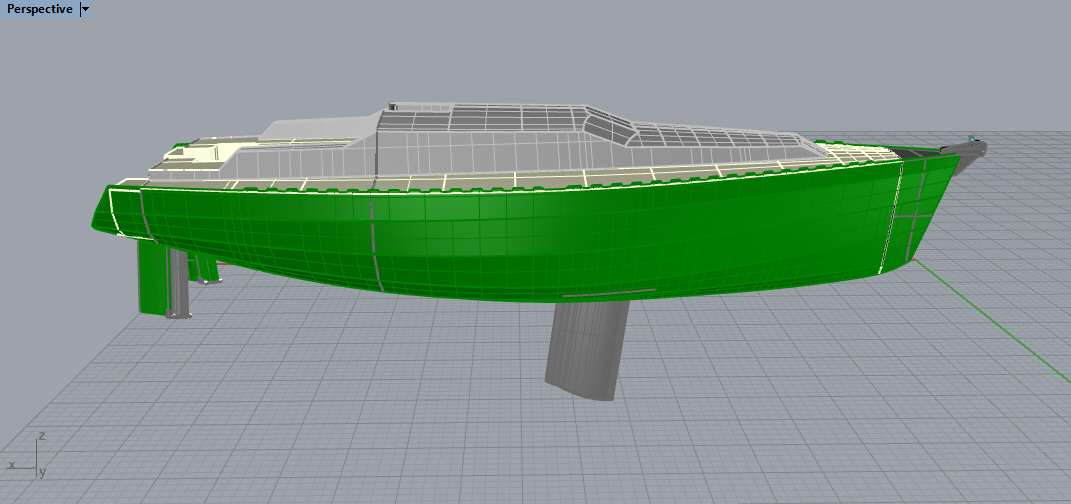This screenshot has width=1071, height=504.
Task: Click the empty gray background above the boat
Action: 600,50
